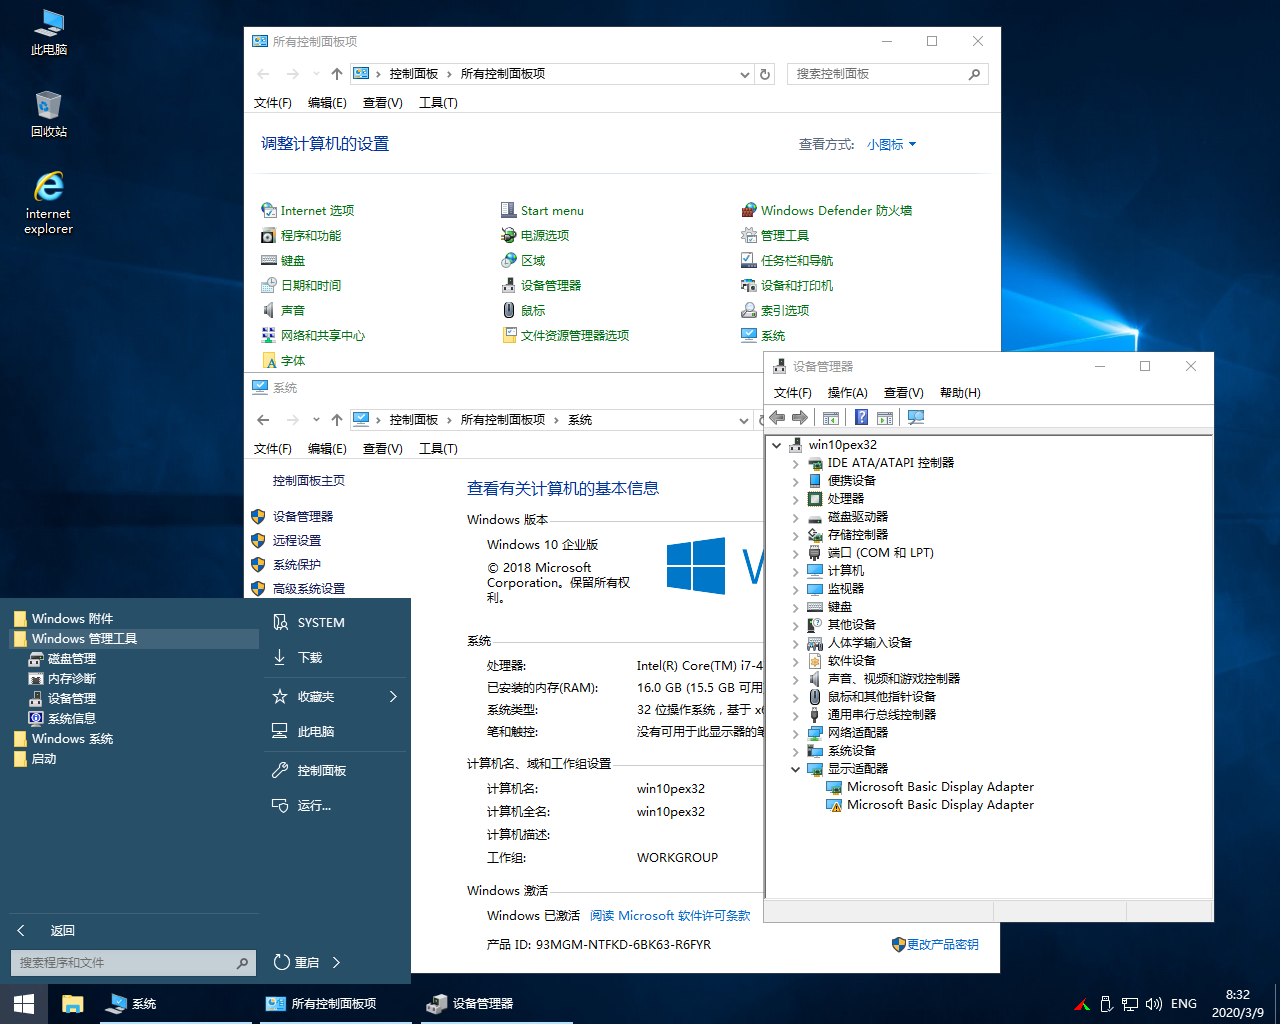This screenshot has width=1280, height=1024.
Task: Refresh the 所有控制面板项 address bar
Action: (765, 74)
